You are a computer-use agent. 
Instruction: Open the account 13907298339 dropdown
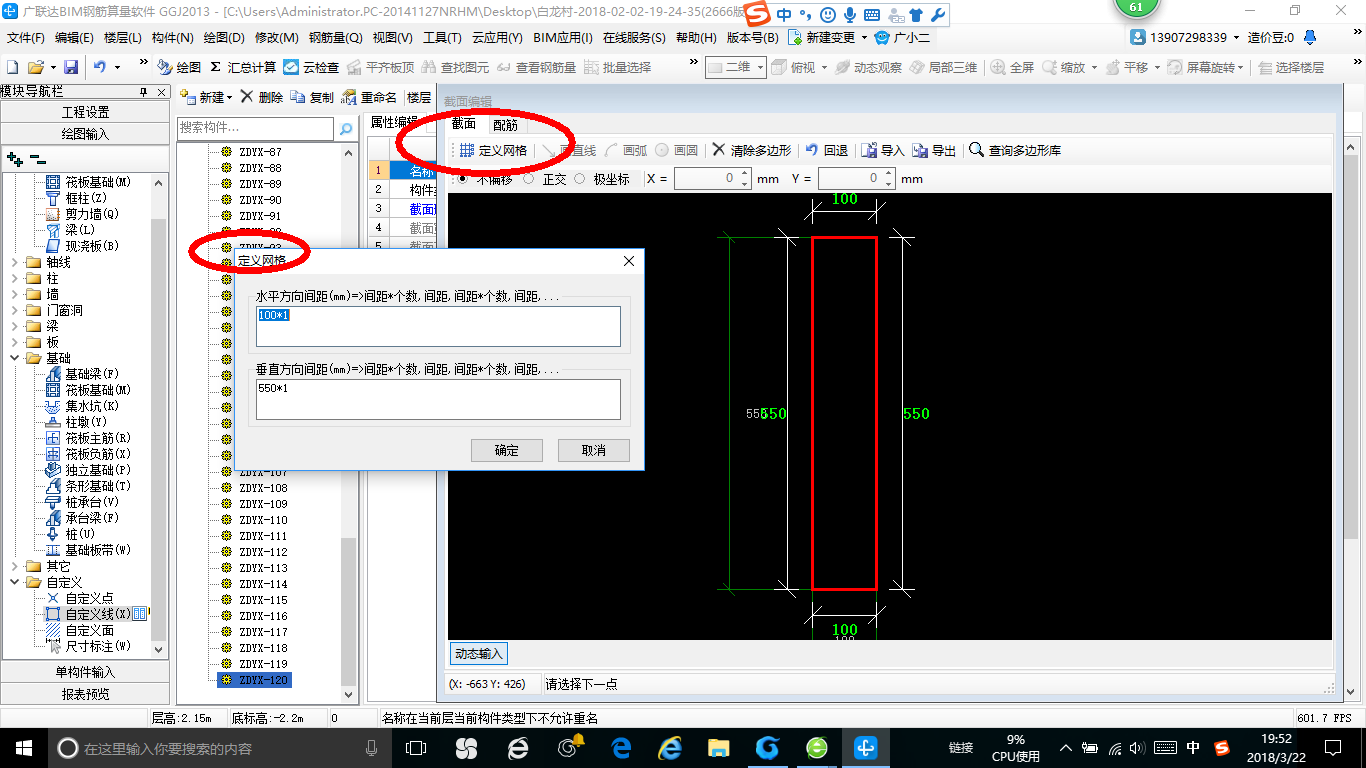[1237, 37]
